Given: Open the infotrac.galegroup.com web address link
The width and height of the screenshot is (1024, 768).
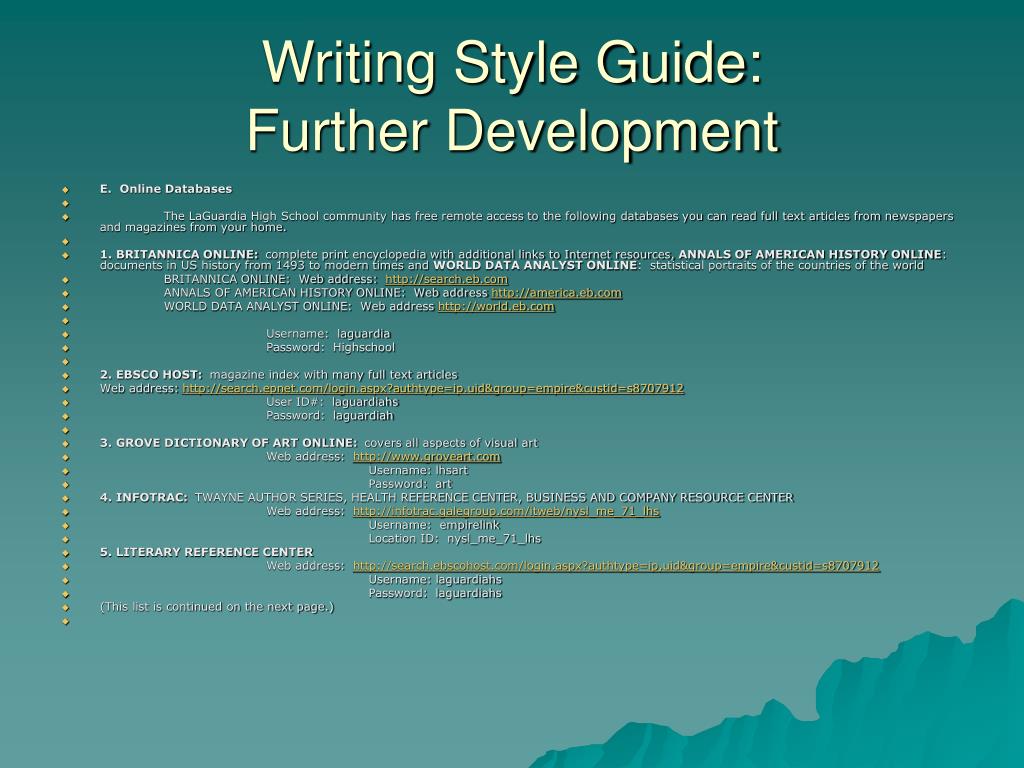Looking at the screenshot, I should (x=506, y=511).
